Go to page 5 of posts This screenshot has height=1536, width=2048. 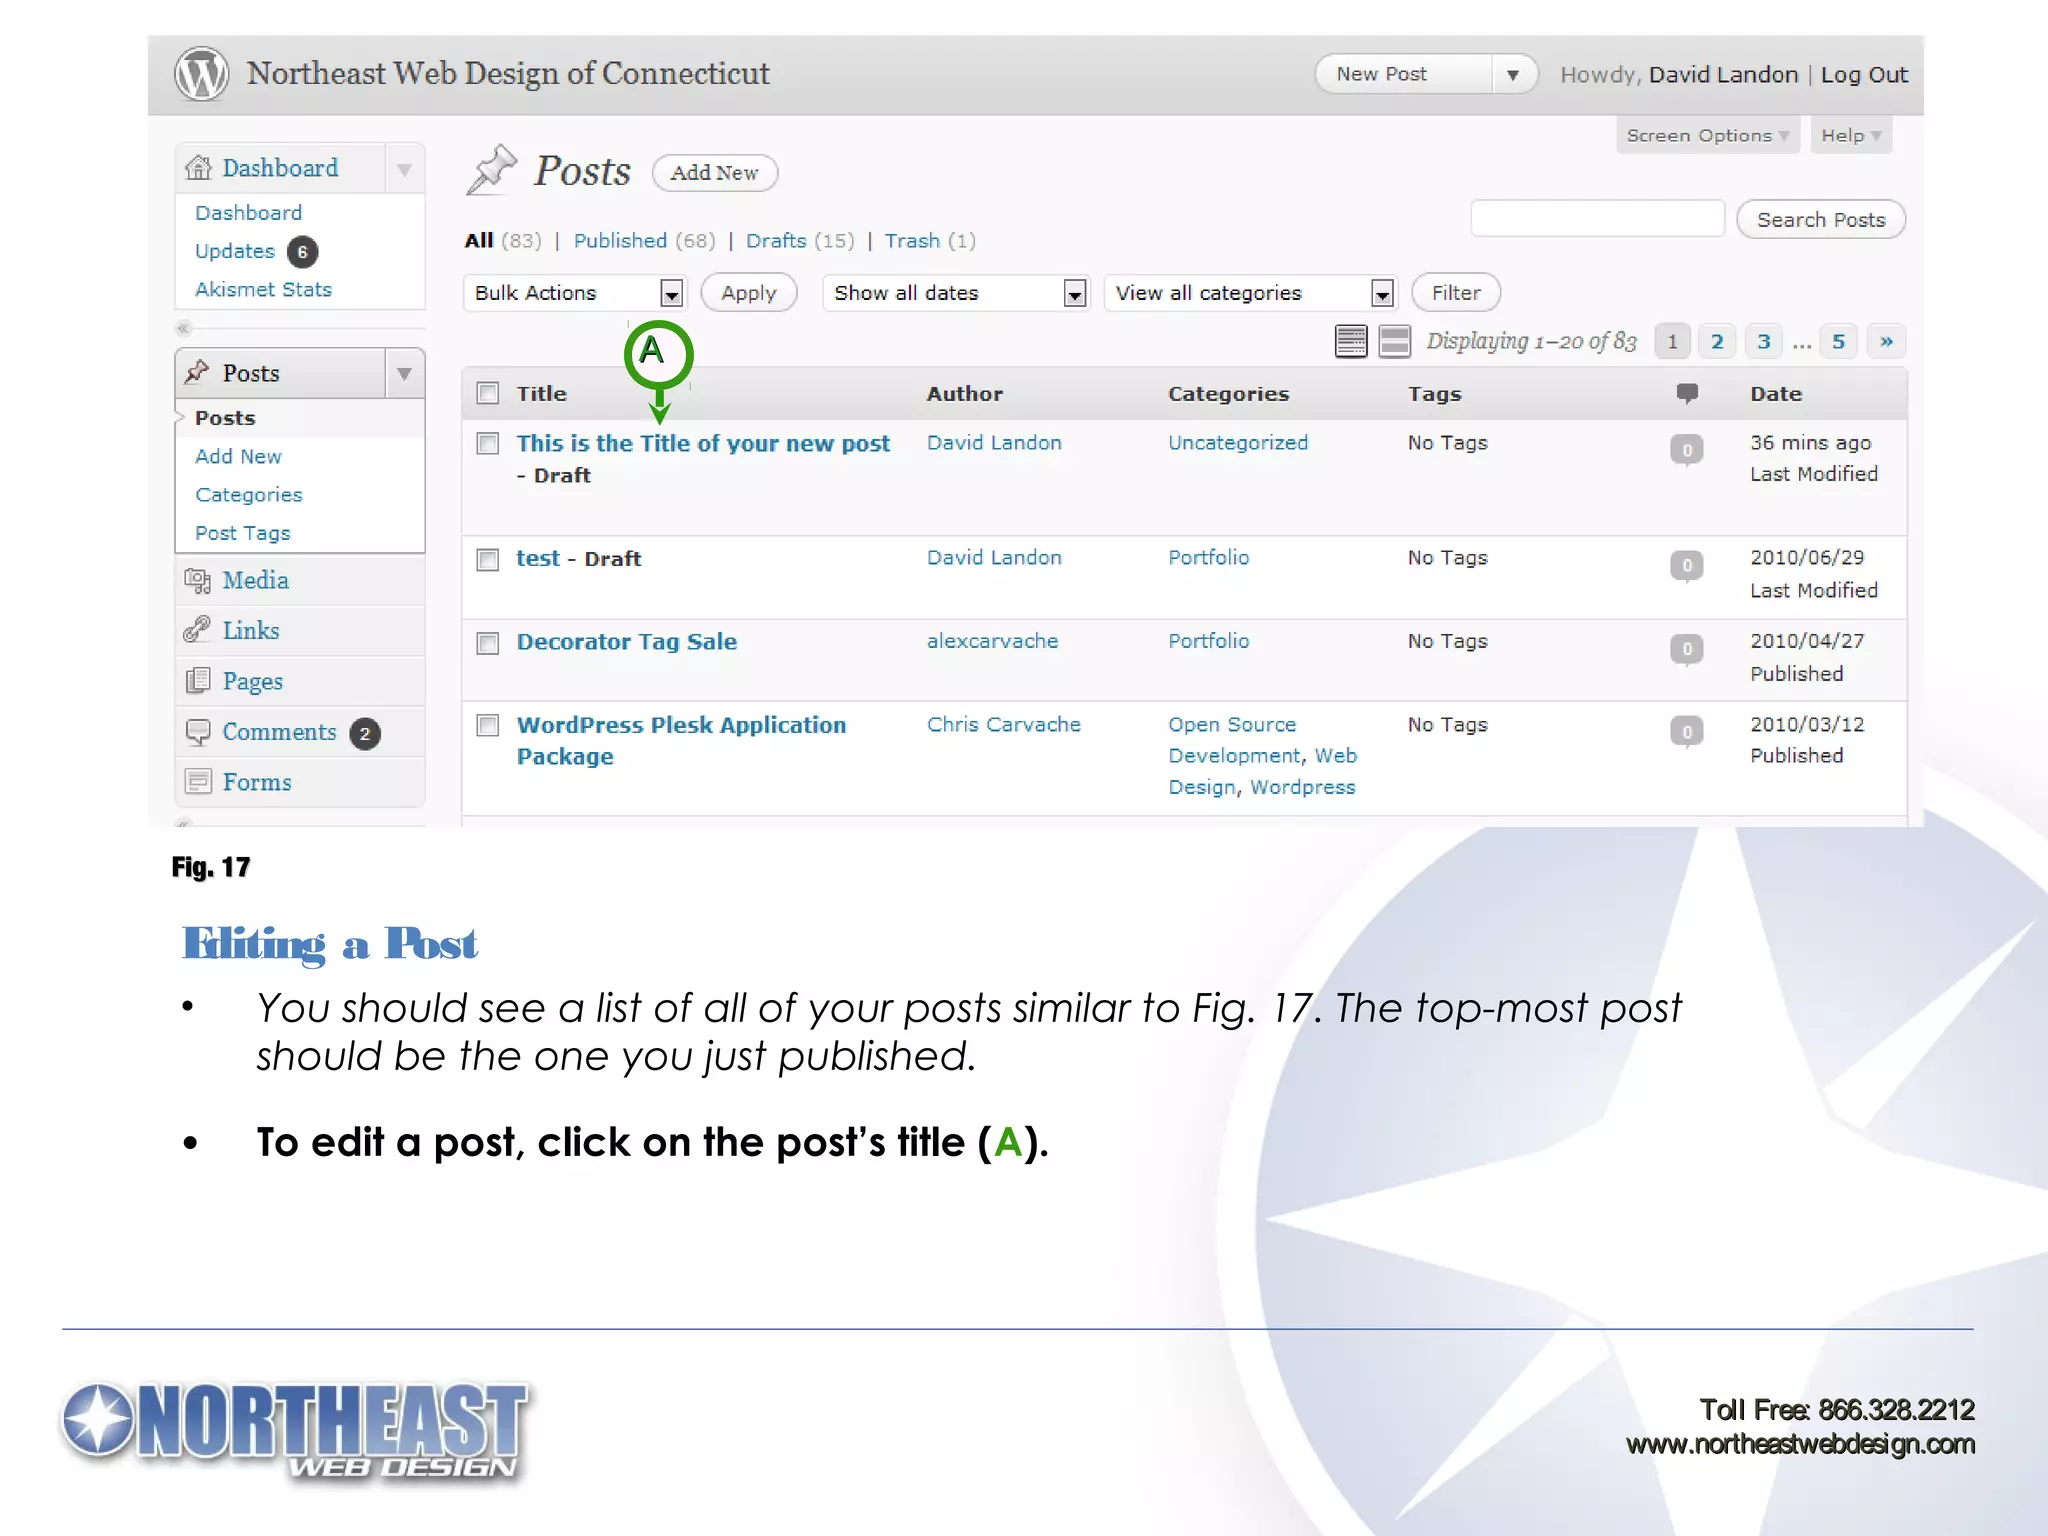(1838, 342)
